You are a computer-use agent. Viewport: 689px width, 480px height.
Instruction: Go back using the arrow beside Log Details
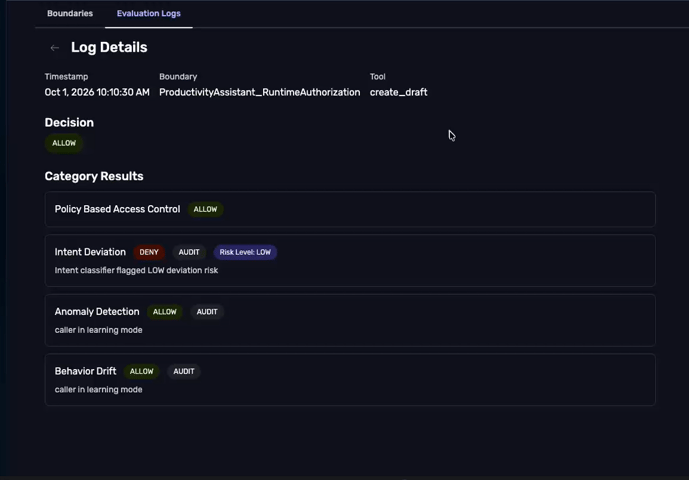(x=54, y=48)
